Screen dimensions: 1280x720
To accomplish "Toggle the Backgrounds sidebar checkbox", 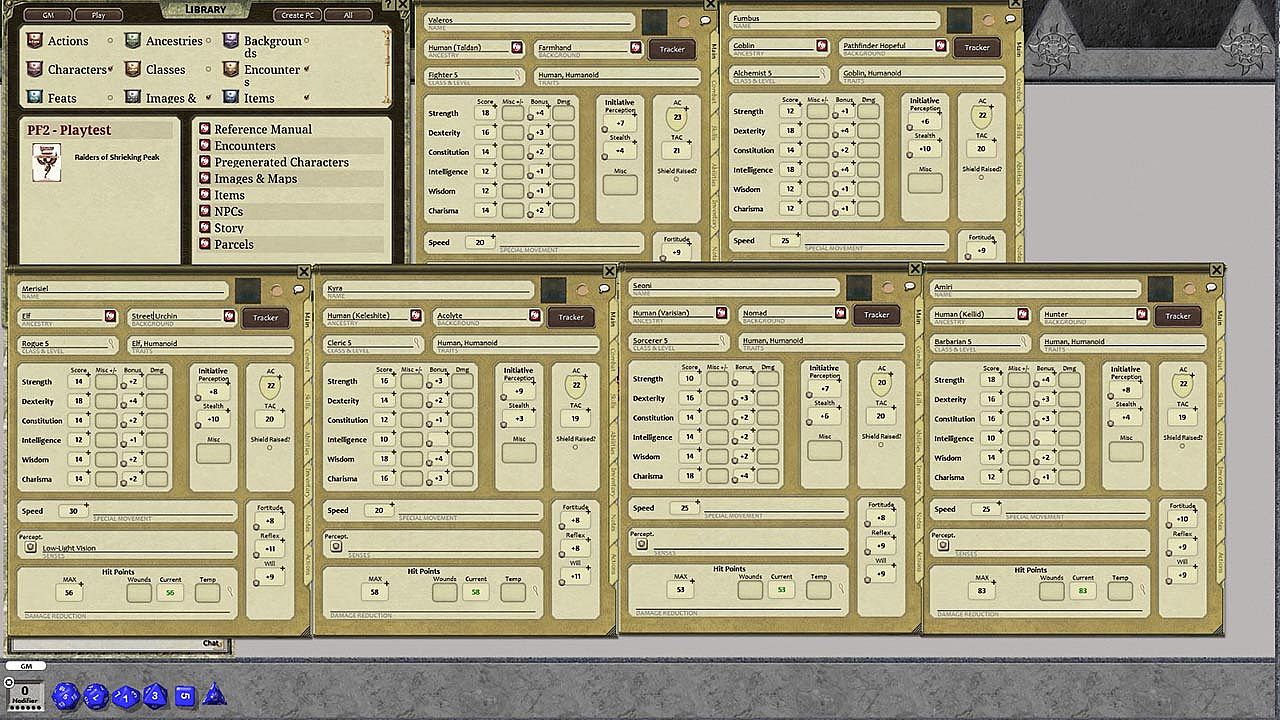I will (306, 41).
